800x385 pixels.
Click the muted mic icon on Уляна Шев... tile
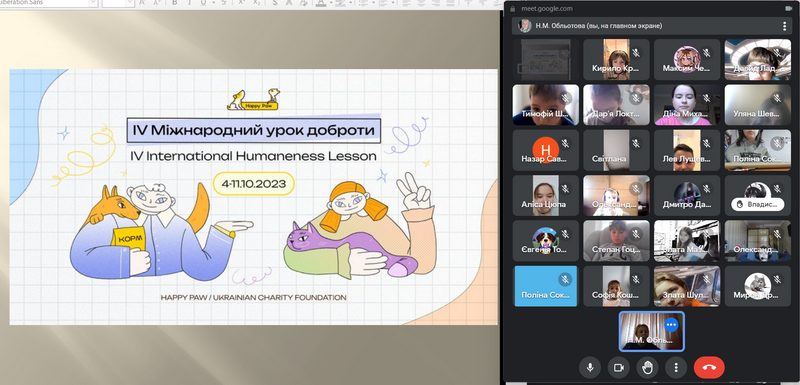[x=778, y=98]
